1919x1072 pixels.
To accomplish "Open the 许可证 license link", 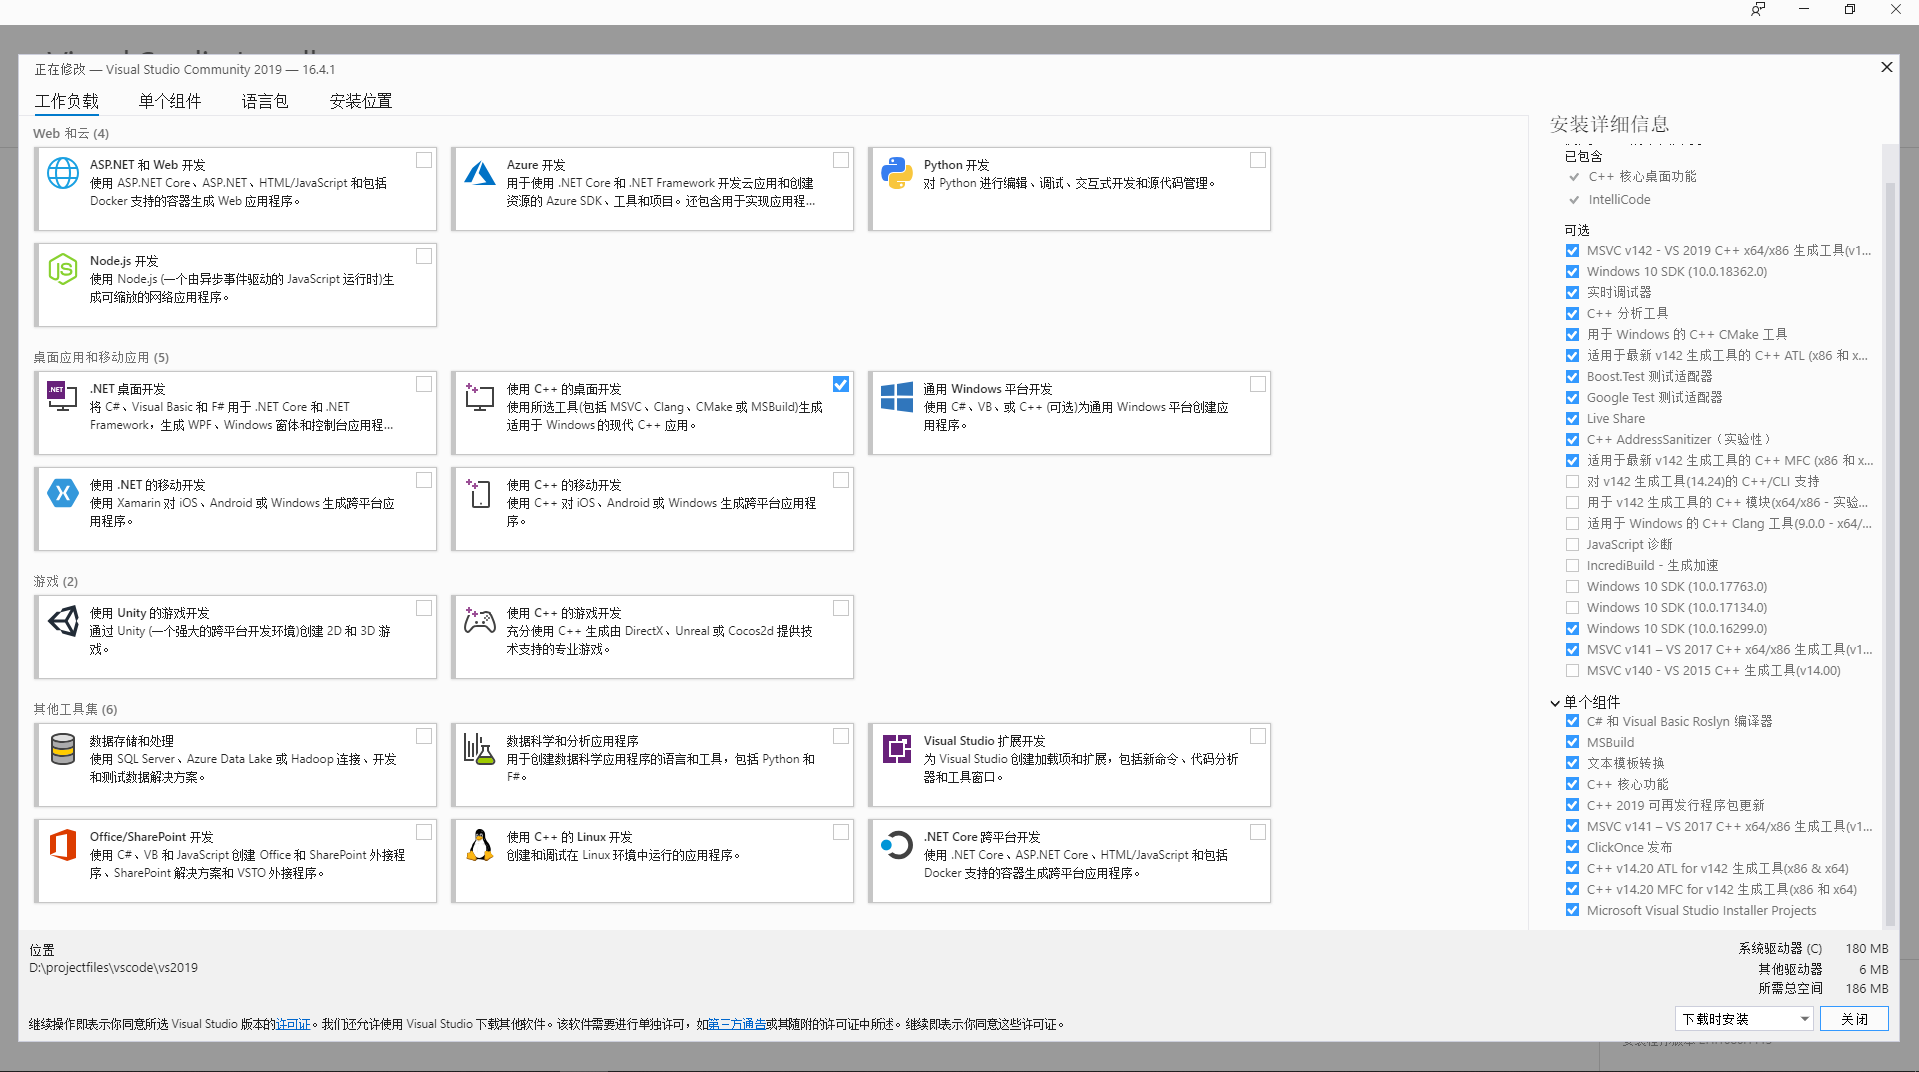I will pos(293,1024).
